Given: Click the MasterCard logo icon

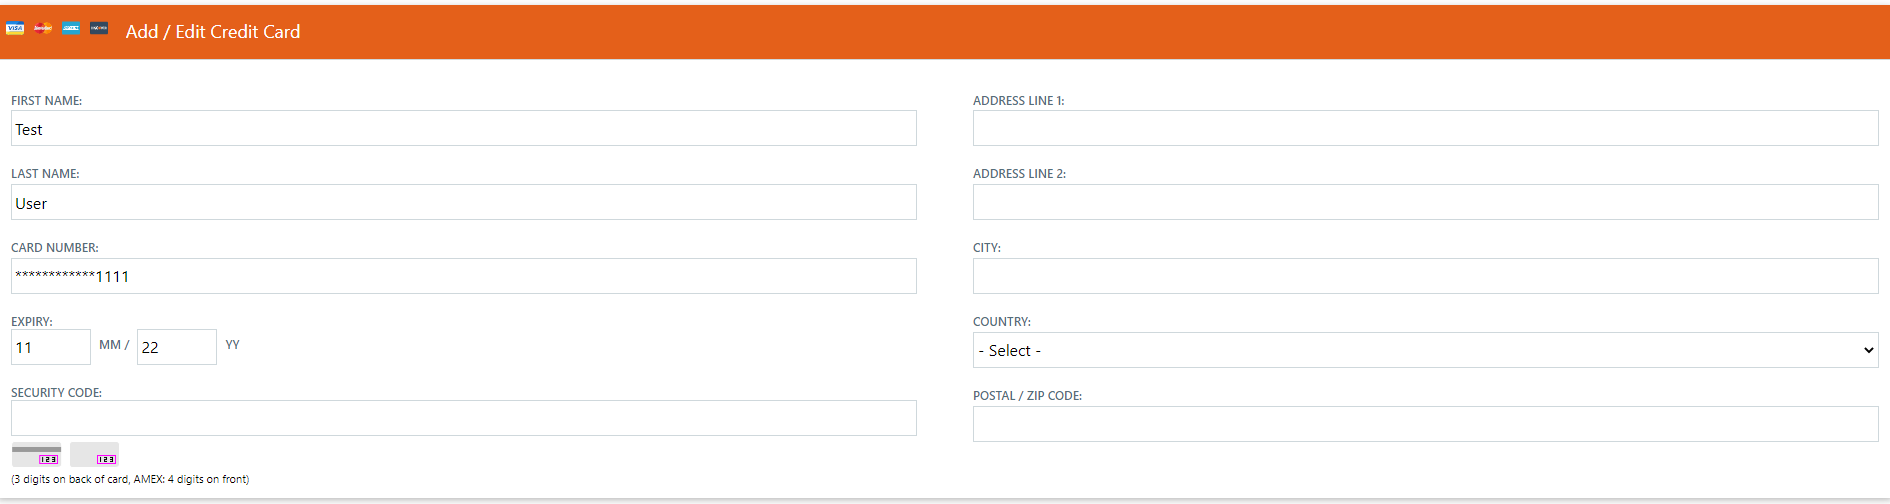Looking at the screenshot, I should point(43,28).
